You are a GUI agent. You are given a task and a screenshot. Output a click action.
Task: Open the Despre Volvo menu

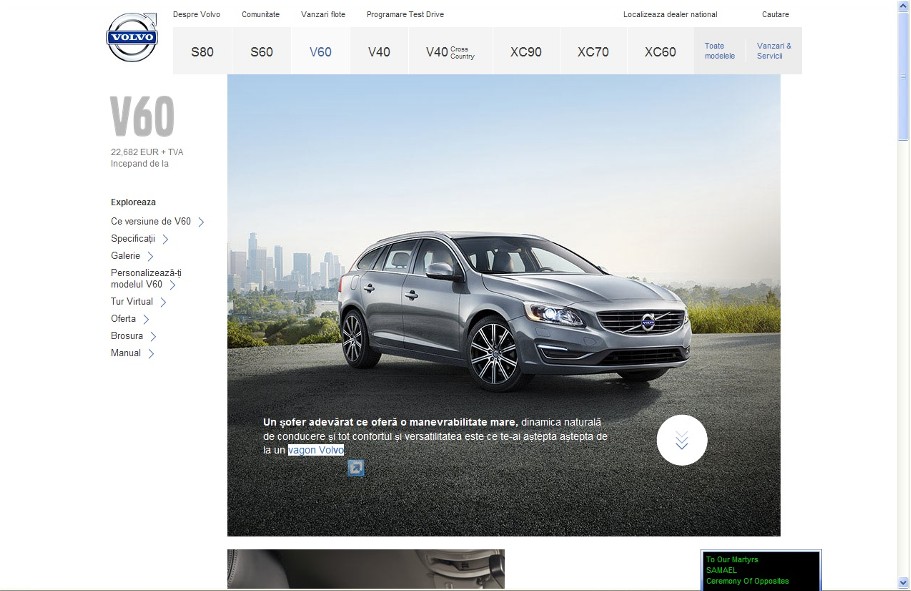coord(196,15)
